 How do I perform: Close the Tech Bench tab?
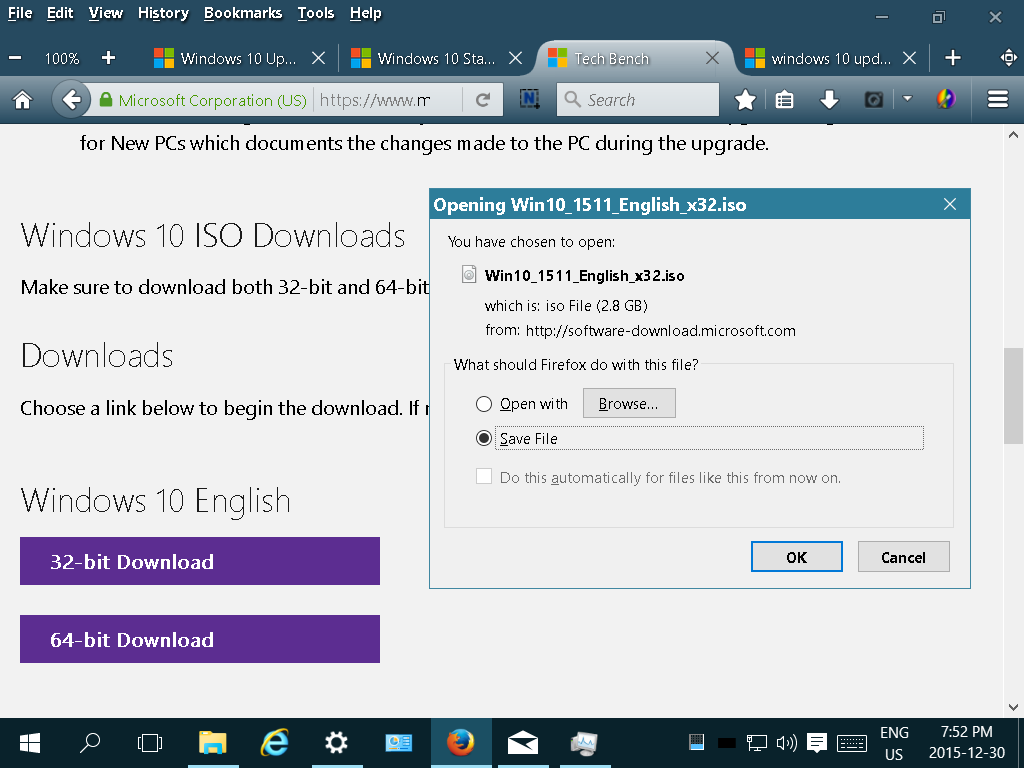click(x=712, y=58)
